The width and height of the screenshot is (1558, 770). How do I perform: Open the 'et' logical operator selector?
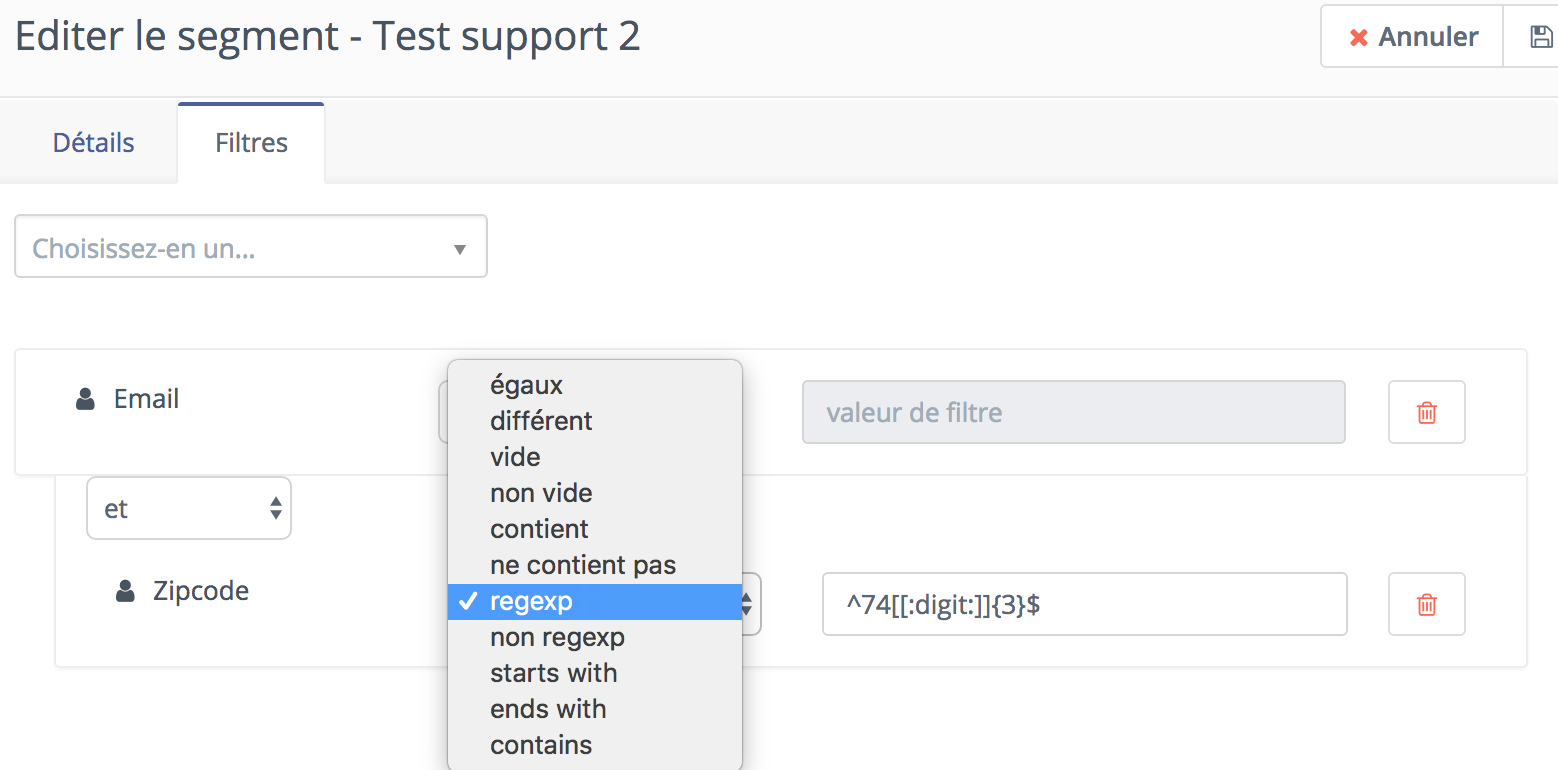click(189, 509)
